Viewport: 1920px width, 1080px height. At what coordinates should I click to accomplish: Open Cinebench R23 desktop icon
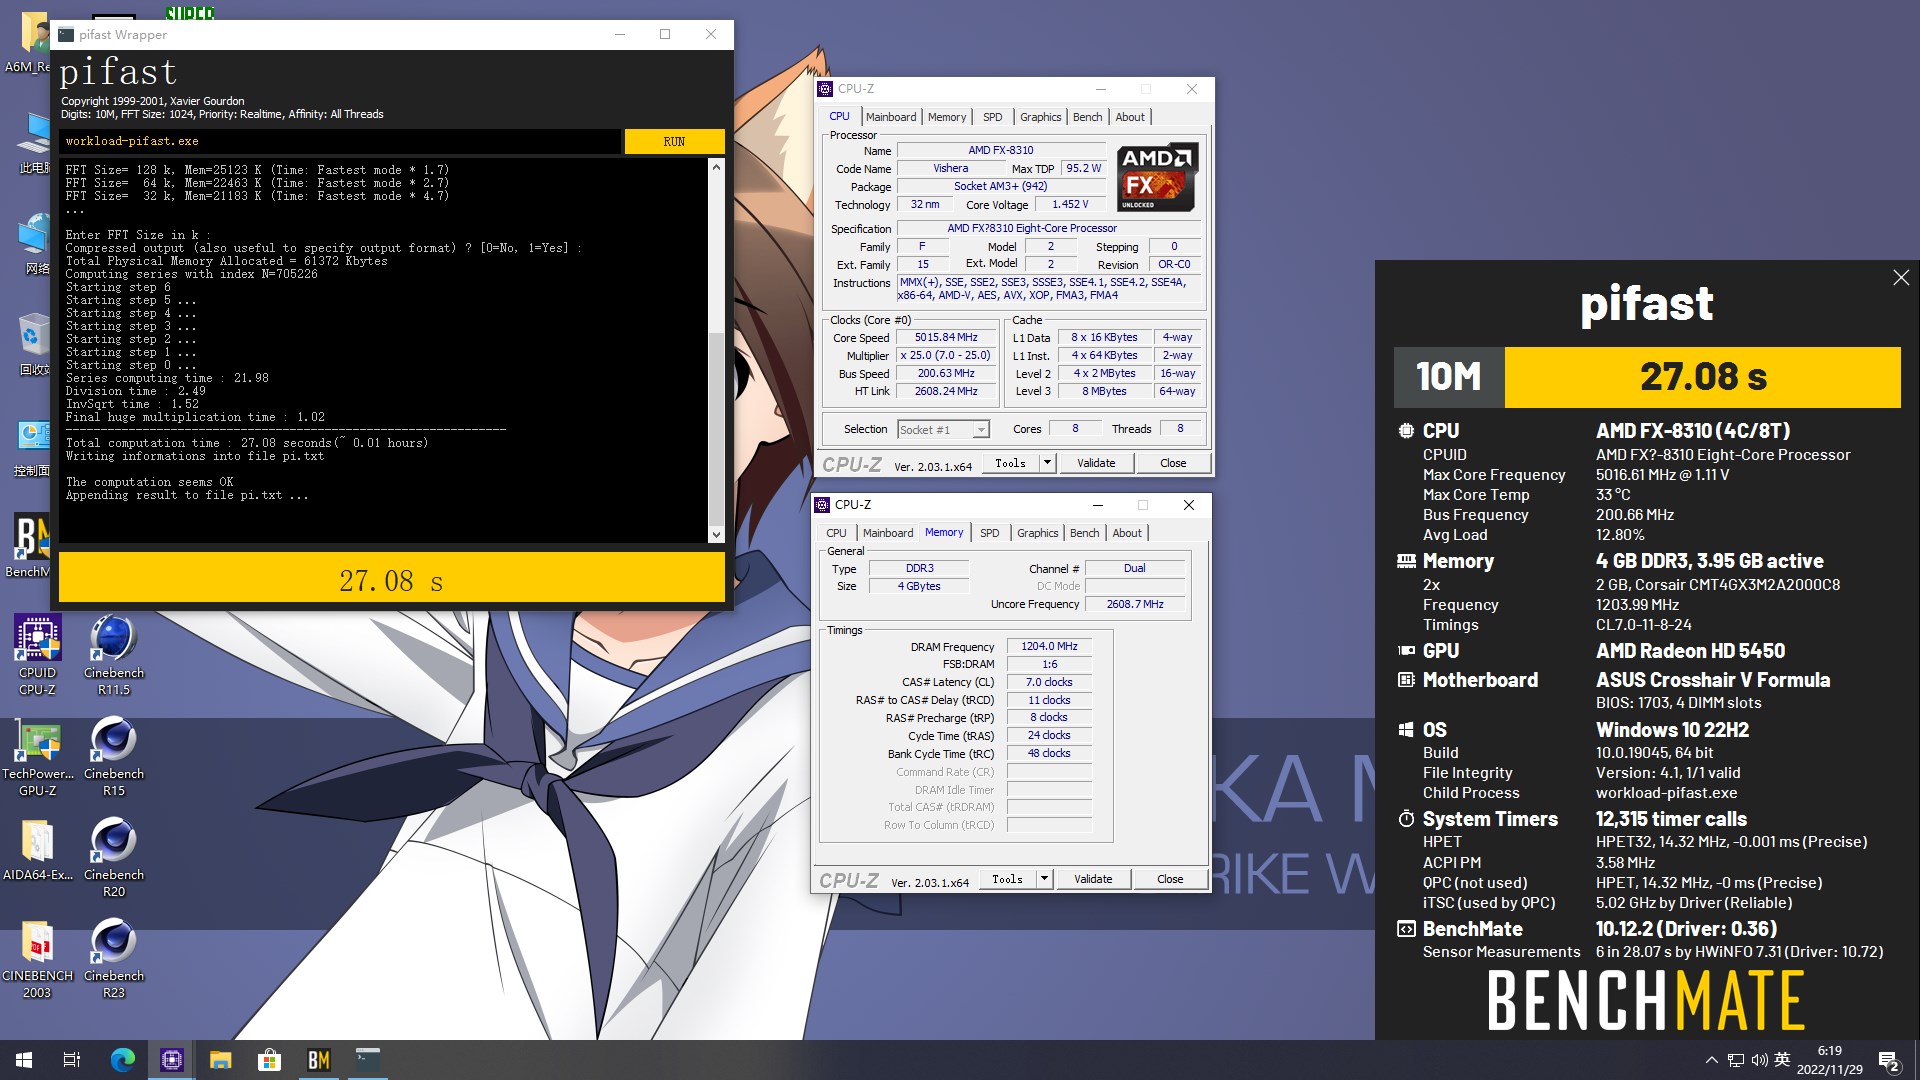pos(113,958)
